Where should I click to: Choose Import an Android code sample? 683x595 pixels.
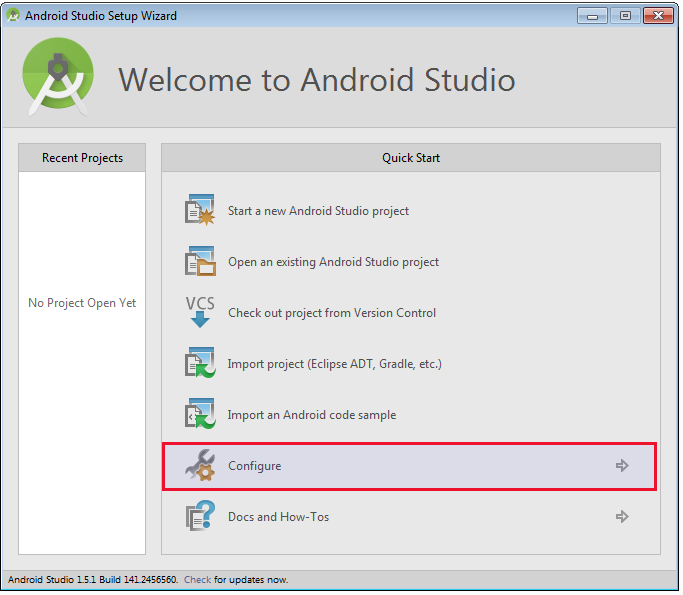(x=312, y=415)
